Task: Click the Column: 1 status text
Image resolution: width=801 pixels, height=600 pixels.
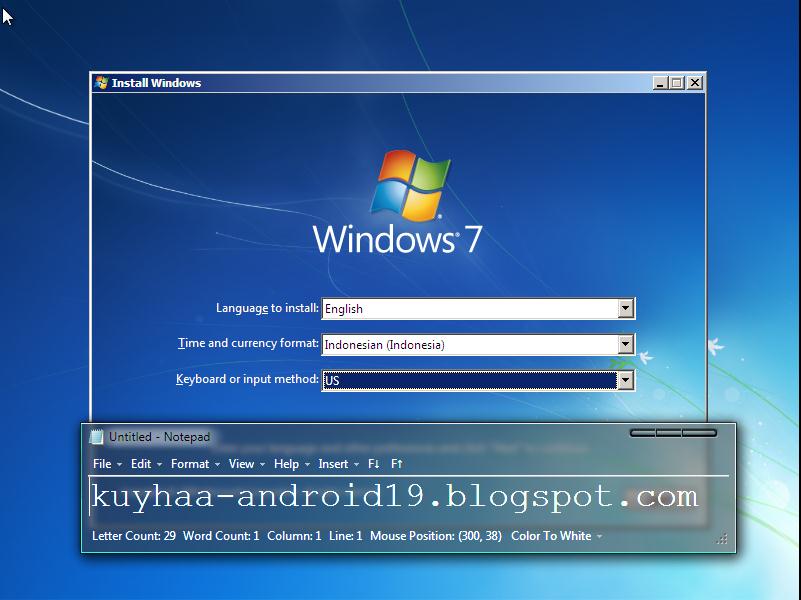Action: 294,536
